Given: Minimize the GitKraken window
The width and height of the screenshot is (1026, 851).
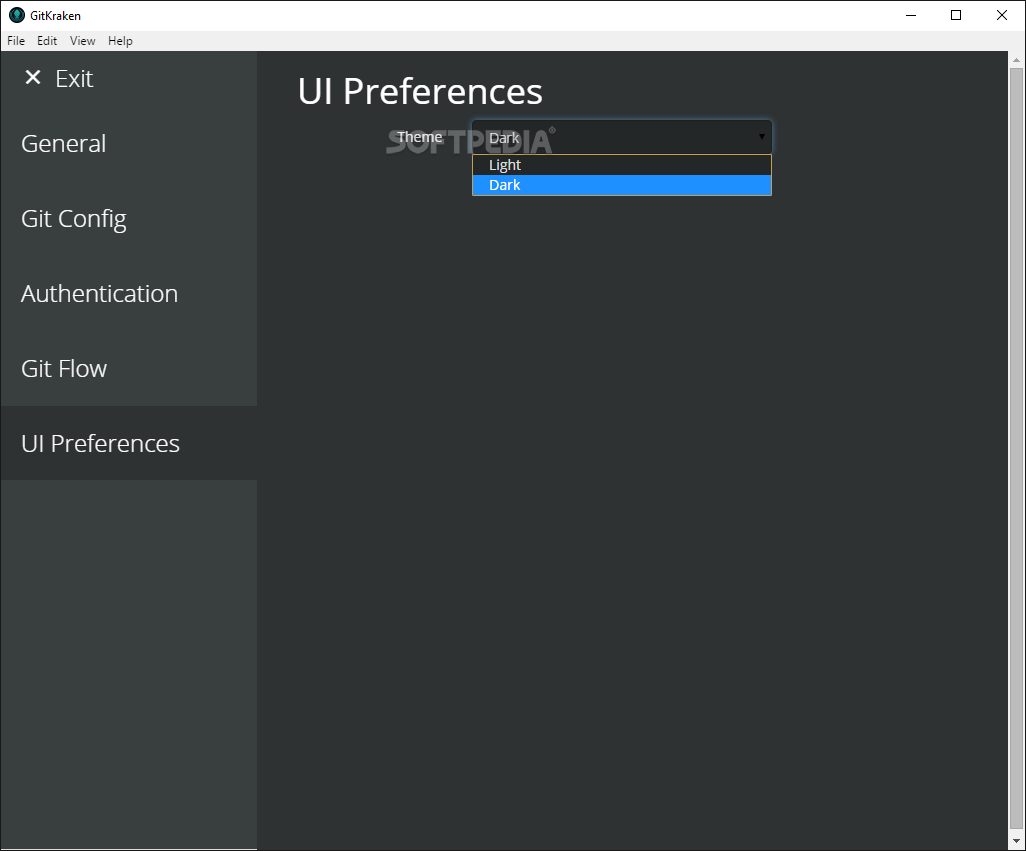Looking at the screenshot, I should point(911,15).
